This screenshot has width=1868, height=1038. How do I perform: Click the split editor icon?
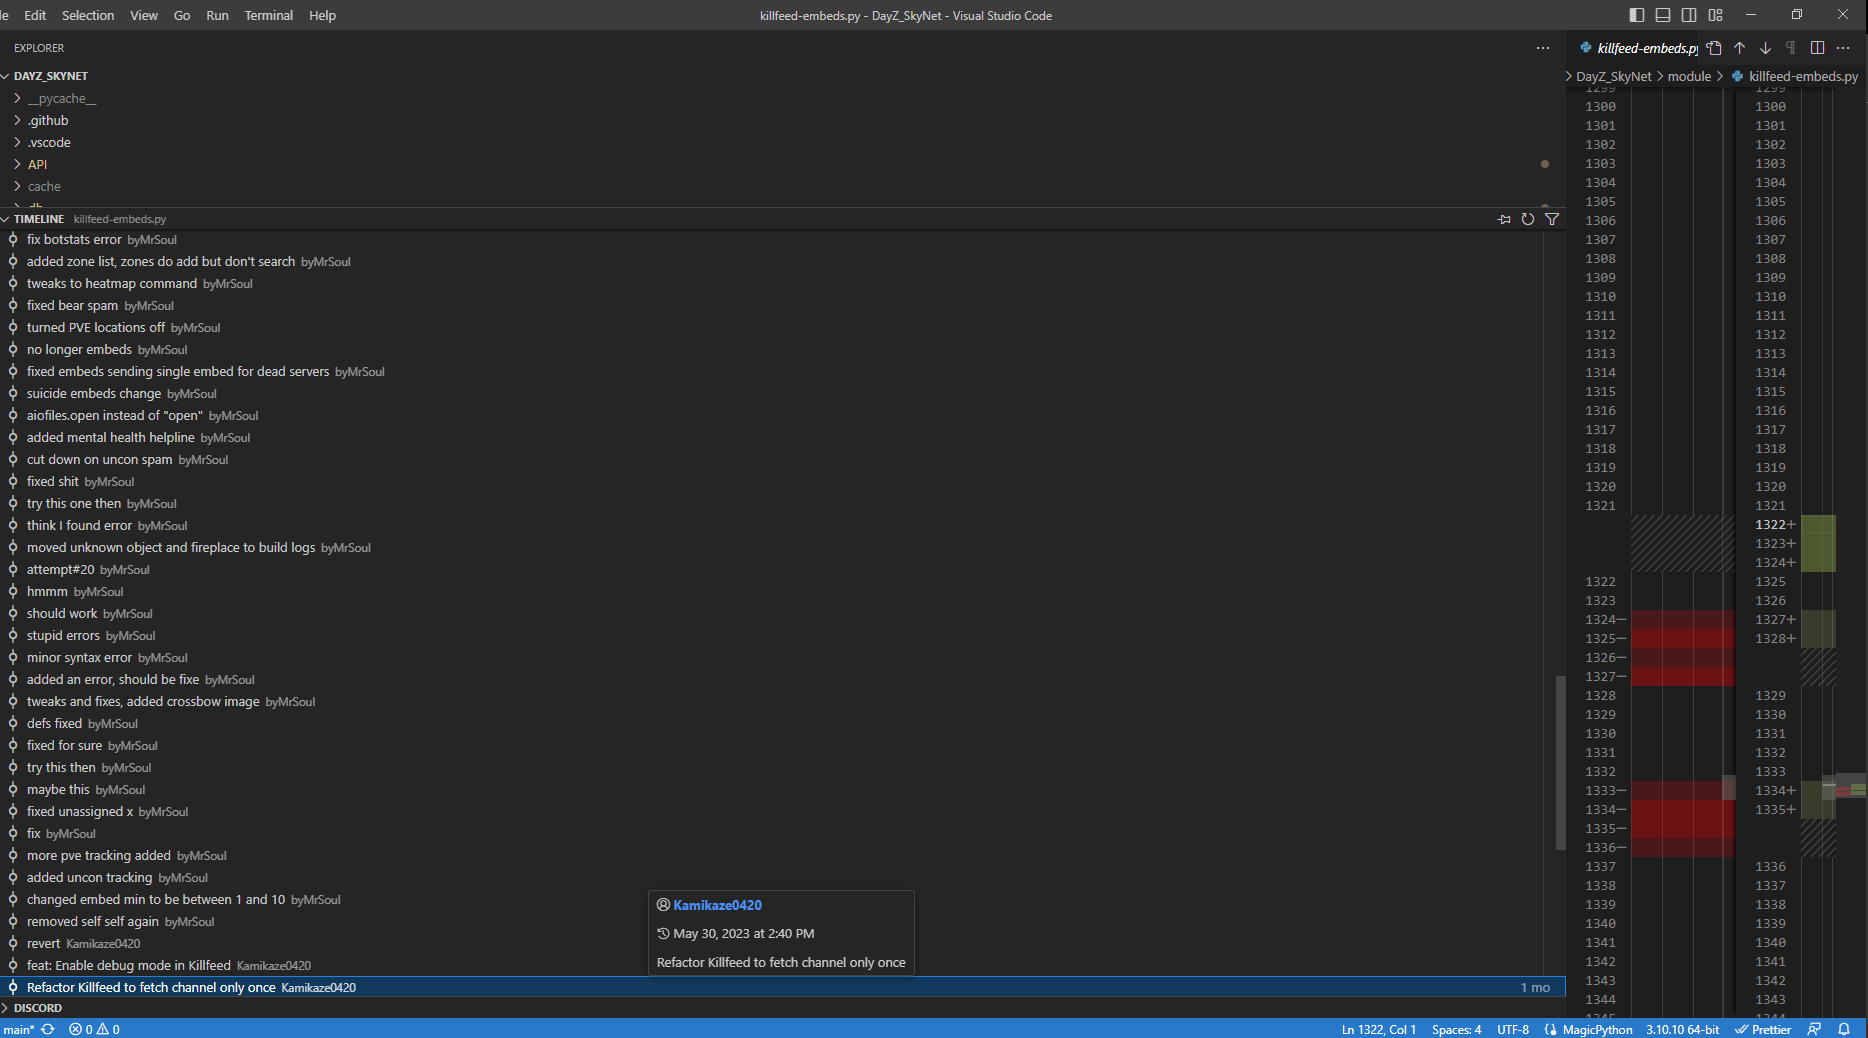pyautogui.click(x=1818, y=48)
